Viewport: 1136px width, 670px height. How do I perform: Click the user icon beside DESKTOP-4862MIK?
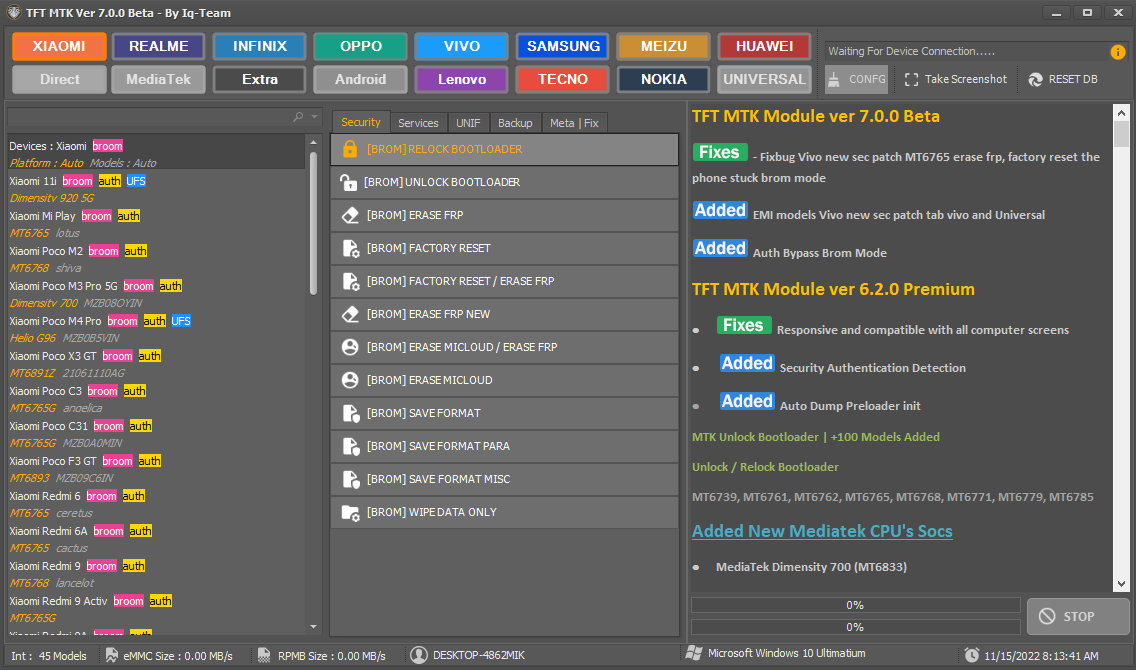click(x=419, y=655)
